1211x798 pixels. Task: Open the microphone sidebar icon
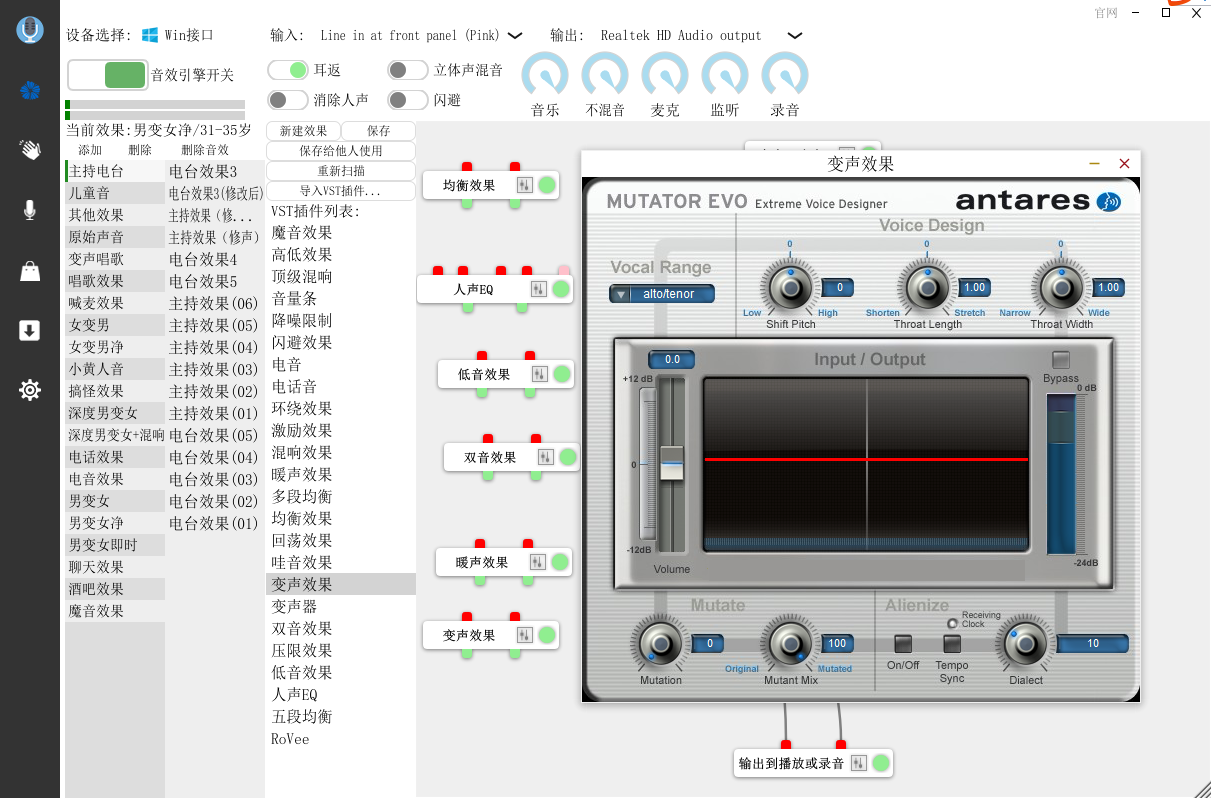point(30,210)
